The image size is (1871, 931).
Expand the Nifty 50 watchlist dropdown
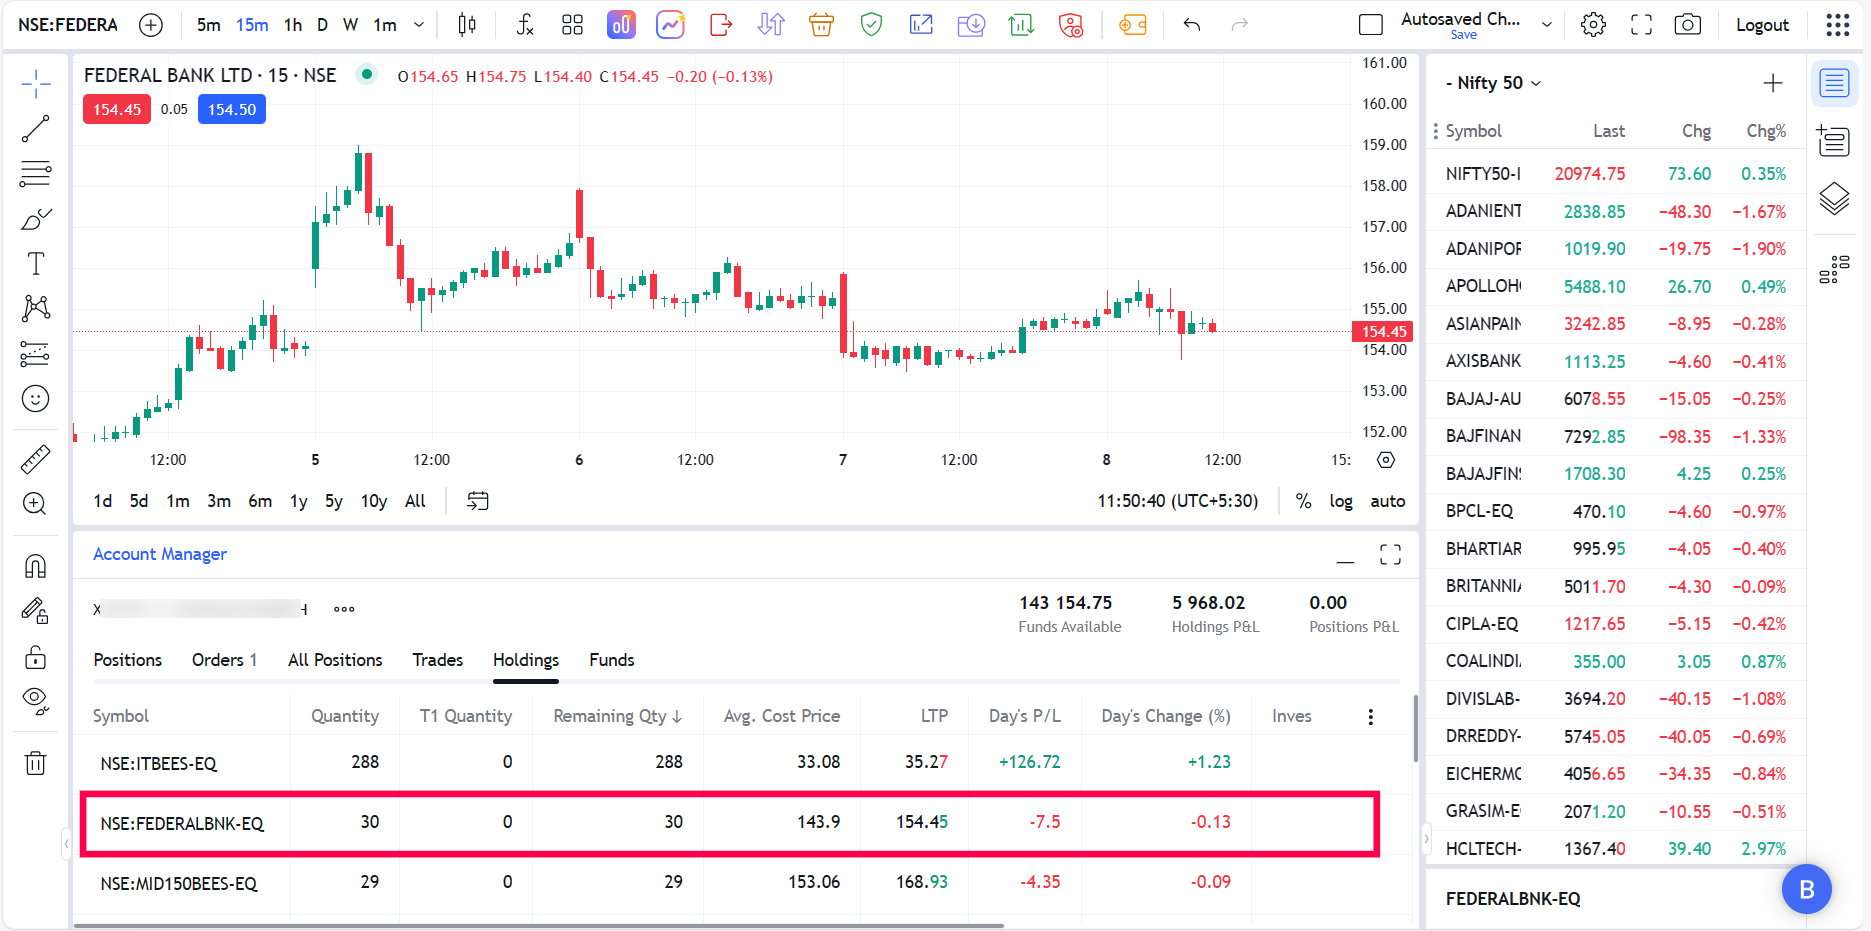(1537, 83)
